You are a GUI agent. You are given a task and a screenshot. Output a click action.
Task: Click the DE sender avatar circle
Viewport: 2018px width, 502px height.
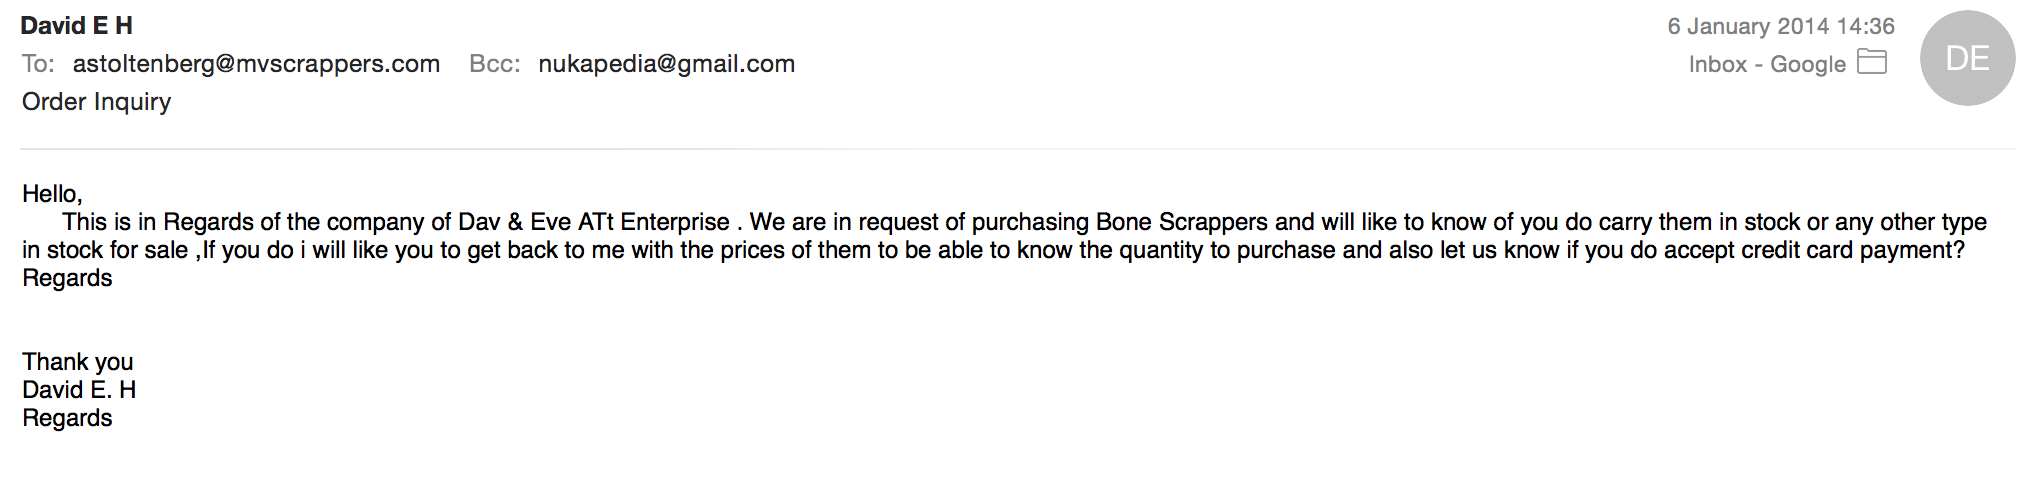(x=1967, y=58)
